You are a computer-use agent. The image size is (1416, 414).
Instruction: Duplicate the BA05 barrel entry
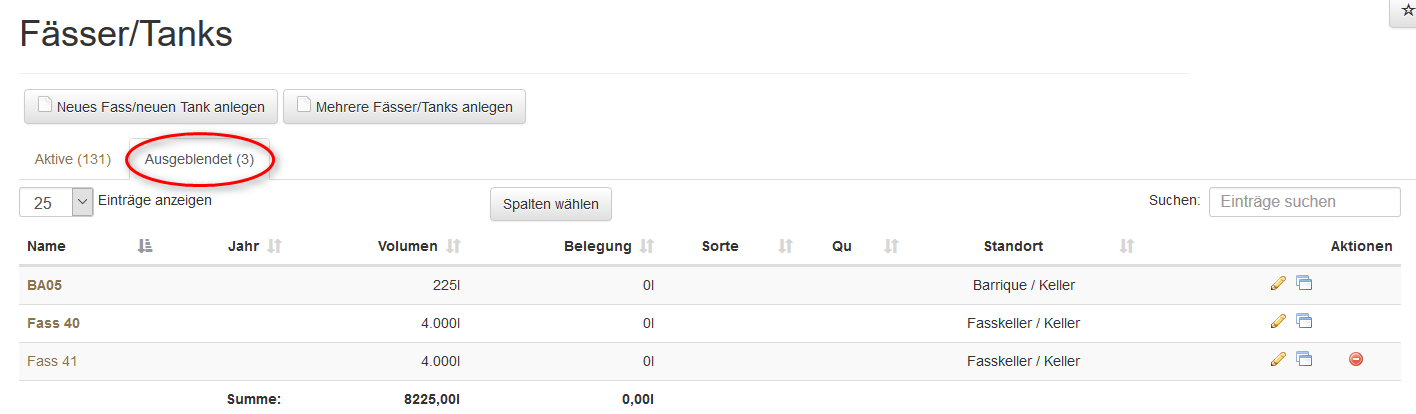pos(1304,284)
